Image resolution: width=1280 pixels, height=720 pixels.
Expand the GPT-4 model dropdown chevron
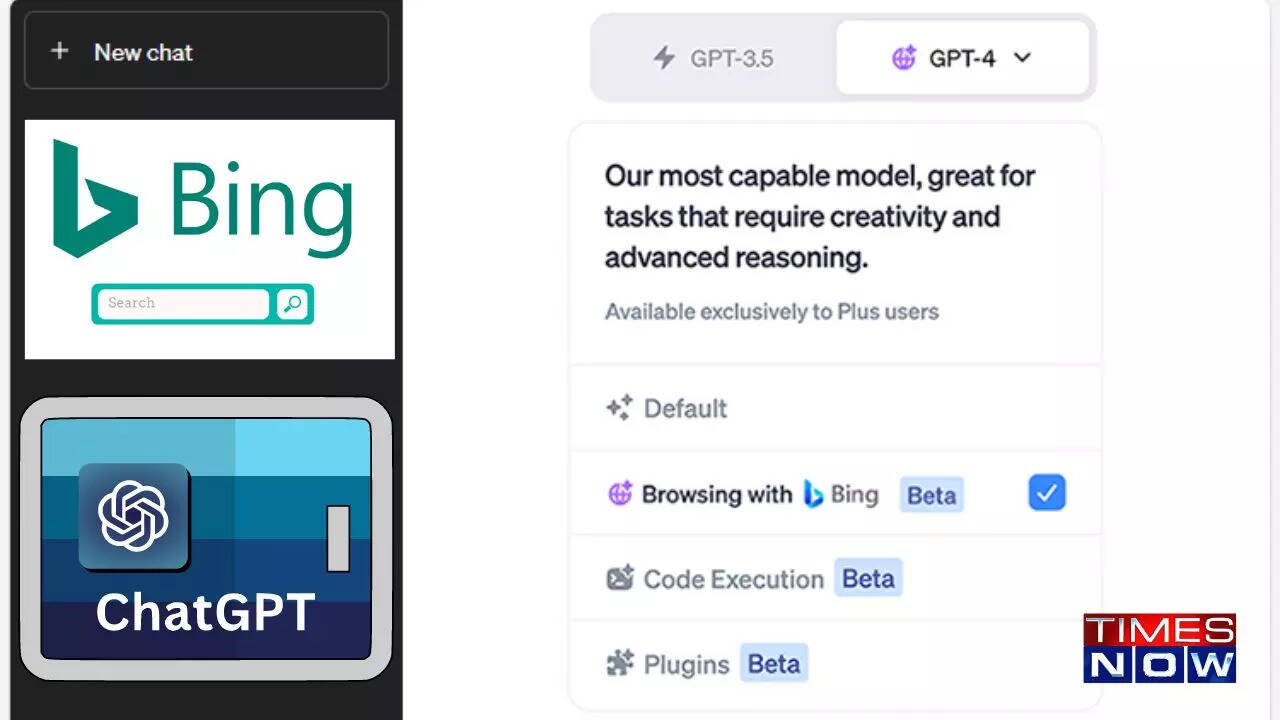[1022, 58]
